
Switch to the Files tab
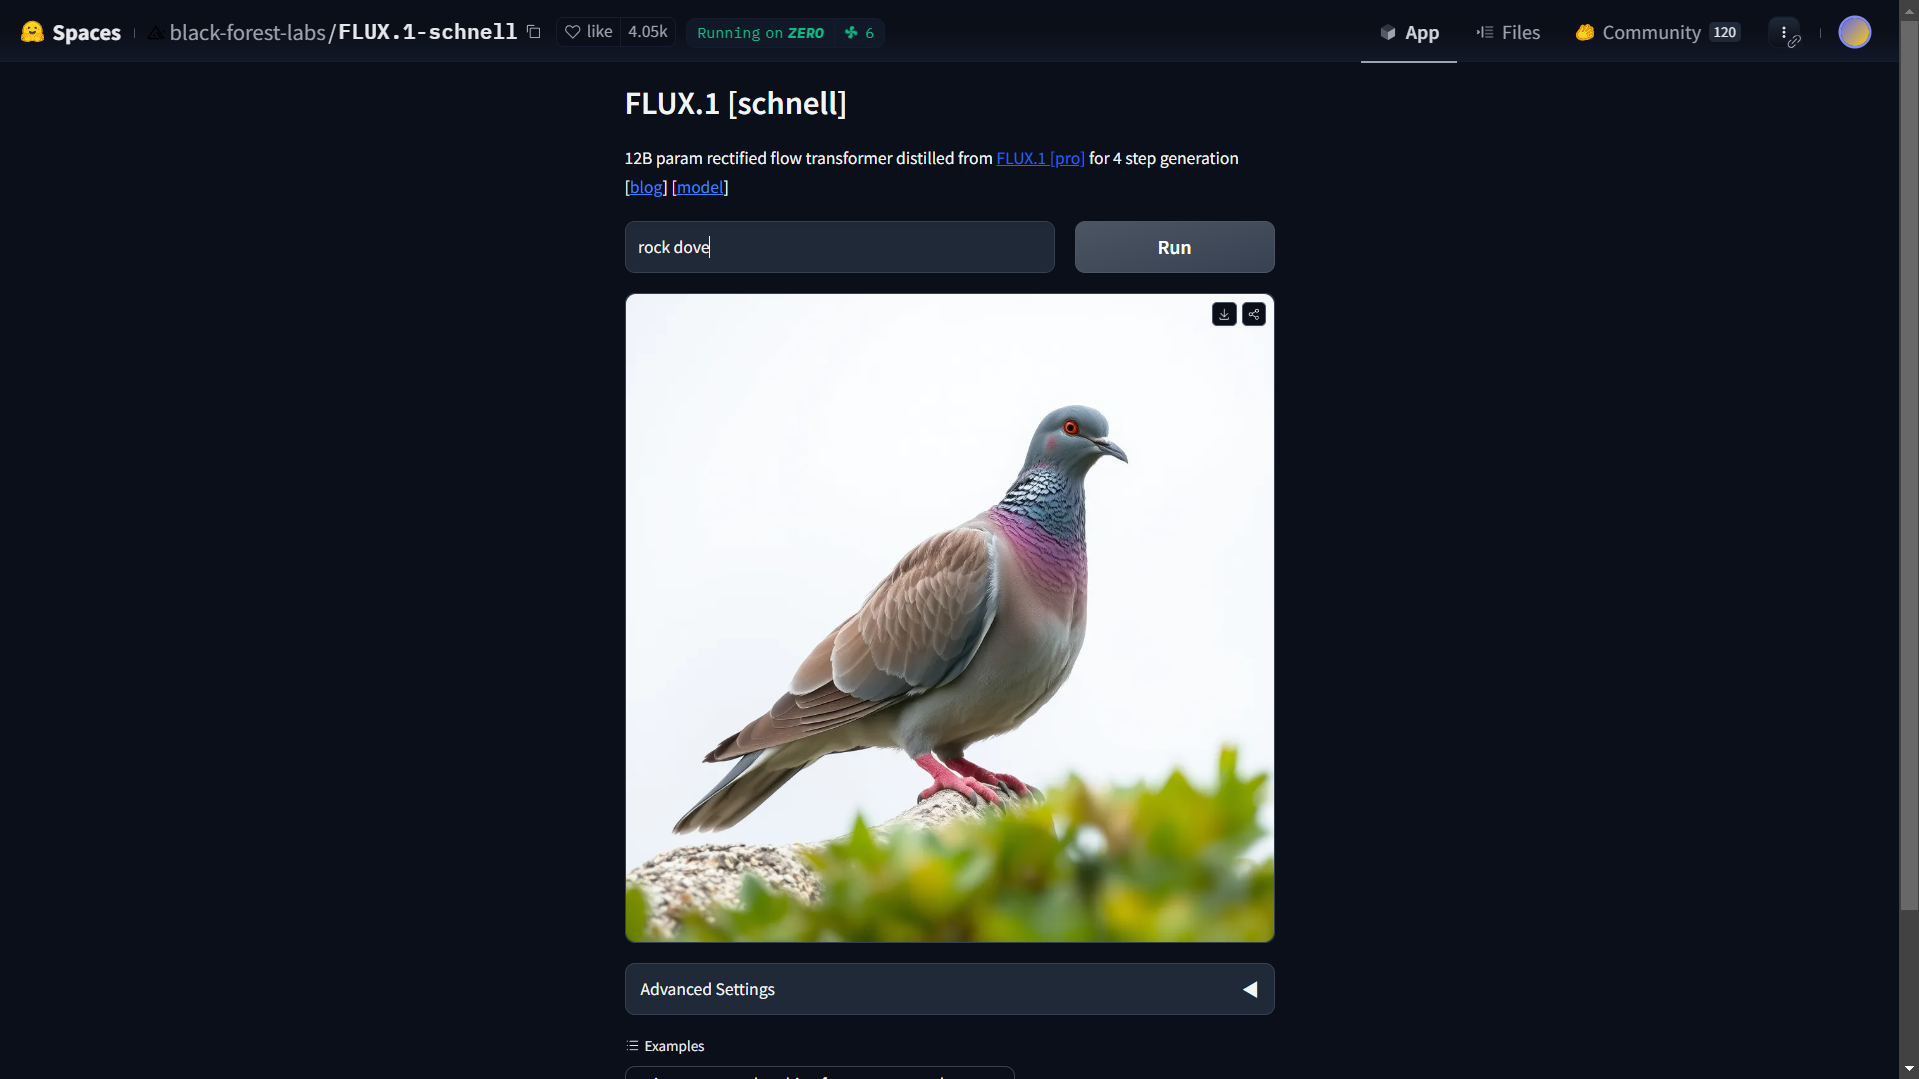pos(1508,32)
